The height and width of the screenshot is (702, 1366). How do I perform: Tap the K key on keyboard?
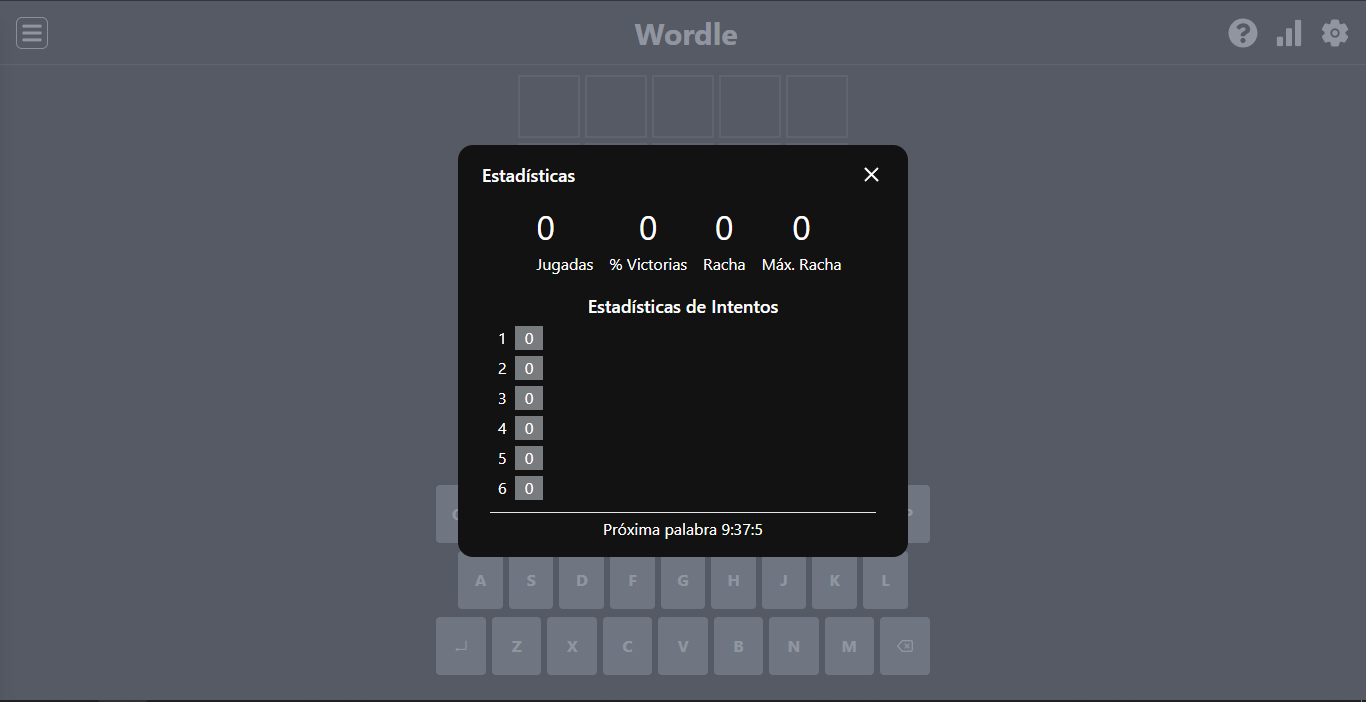[x=835, y=580]
